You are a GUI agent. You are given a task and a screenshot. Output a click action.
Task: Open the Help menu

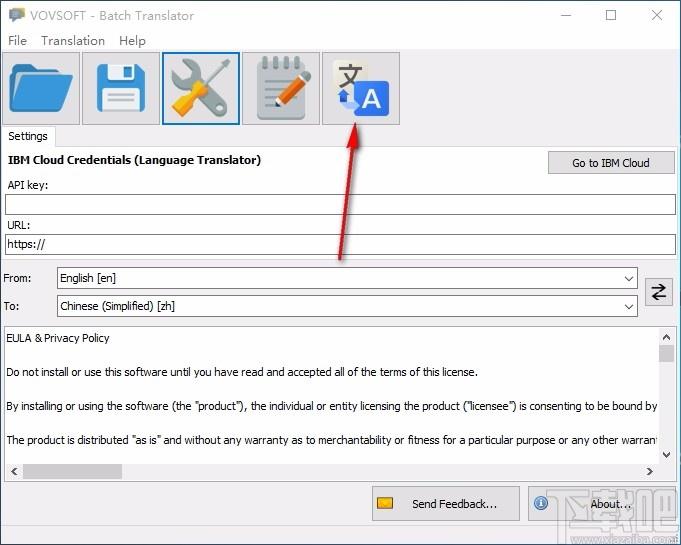coord(132,41)
